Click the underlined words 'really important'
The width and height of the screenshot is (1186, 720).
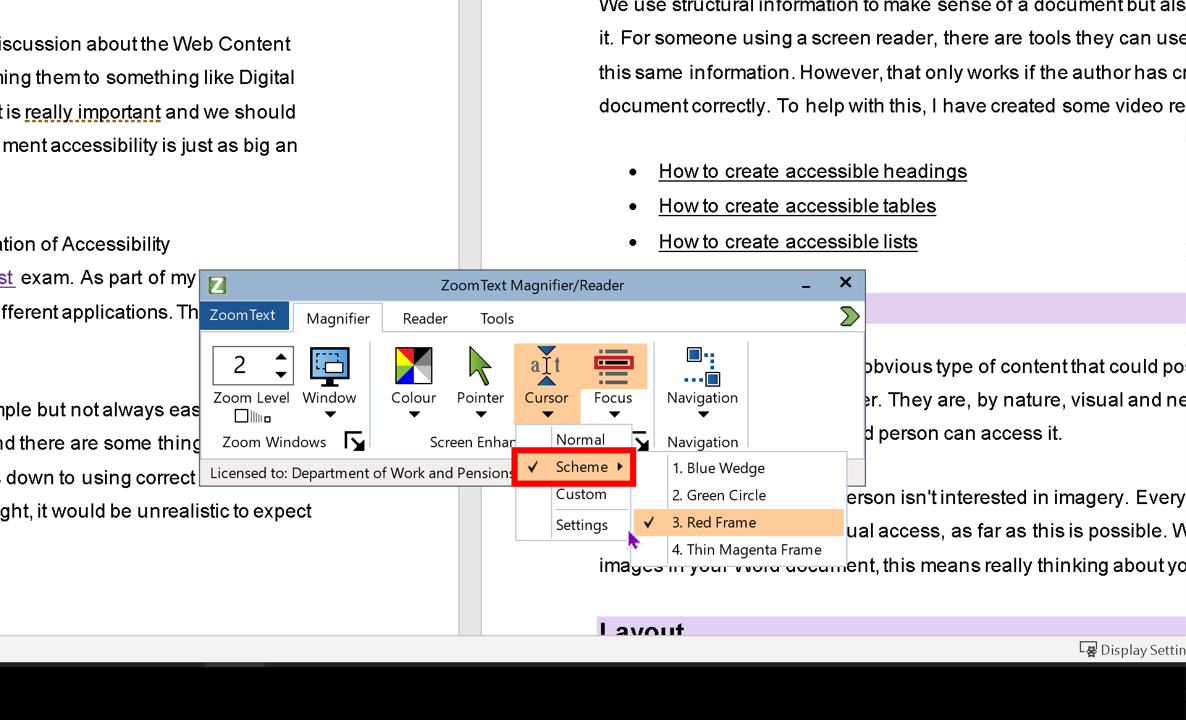coord(92,112)
